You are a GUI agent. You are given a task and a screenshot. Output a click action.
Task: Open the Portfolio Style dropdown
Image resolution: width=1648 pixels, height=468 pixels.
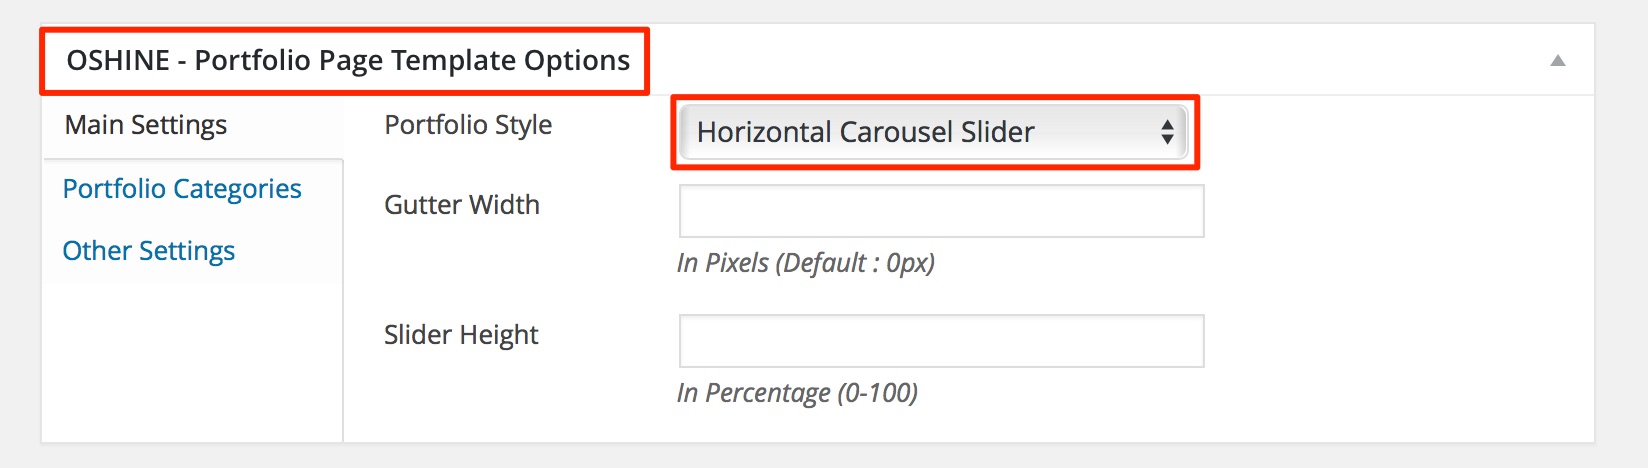click(932, 132)
